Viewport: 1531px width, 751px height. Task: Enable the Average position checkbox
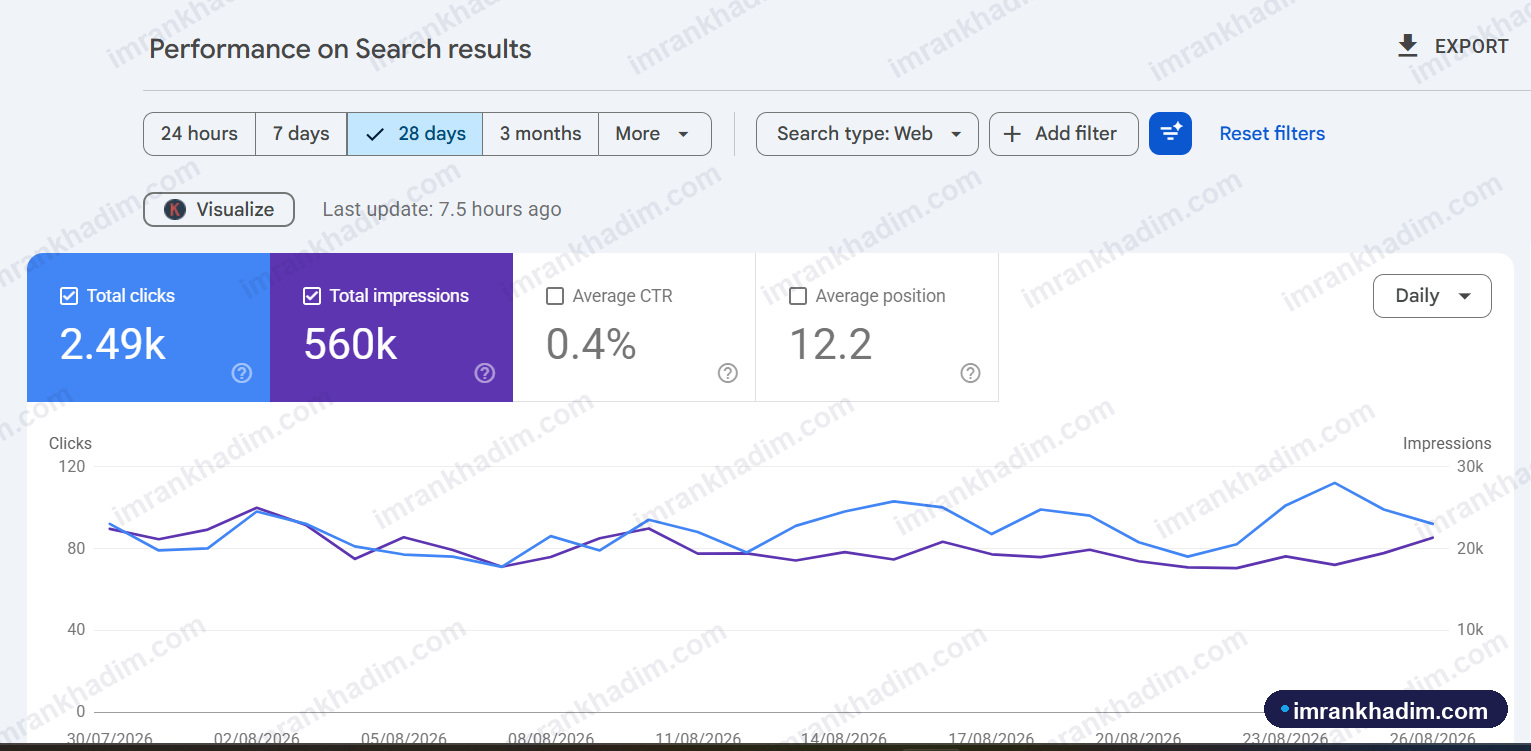[798, 296]
